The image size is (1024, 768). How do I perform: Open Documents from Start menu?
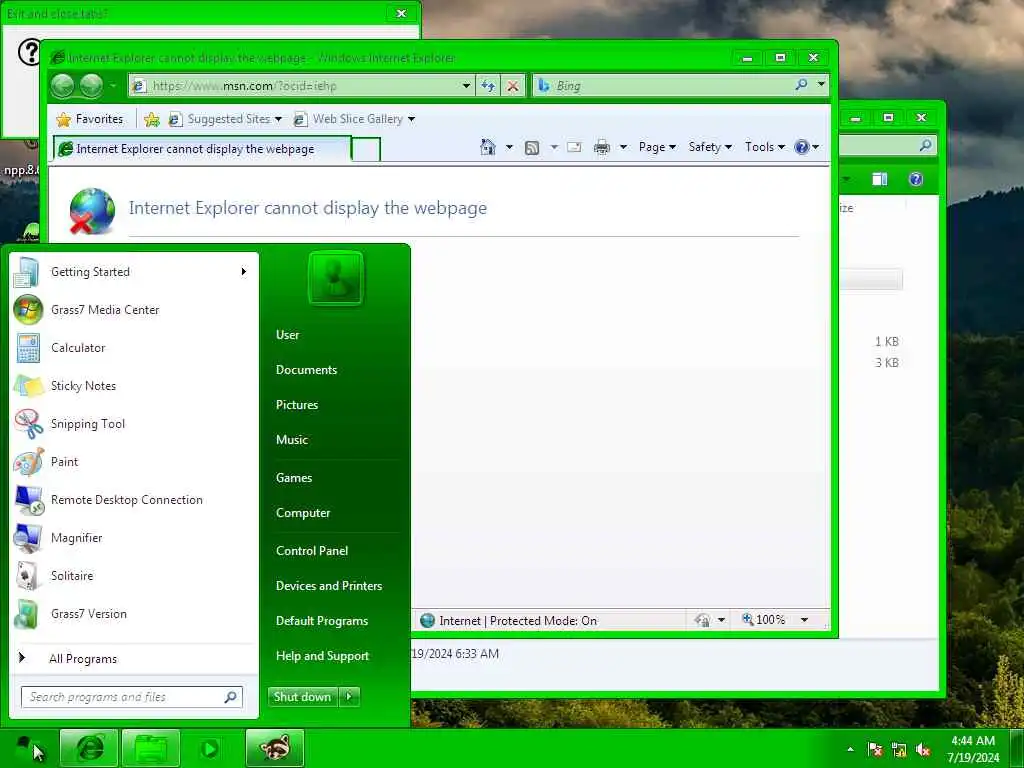pos(306,370)
